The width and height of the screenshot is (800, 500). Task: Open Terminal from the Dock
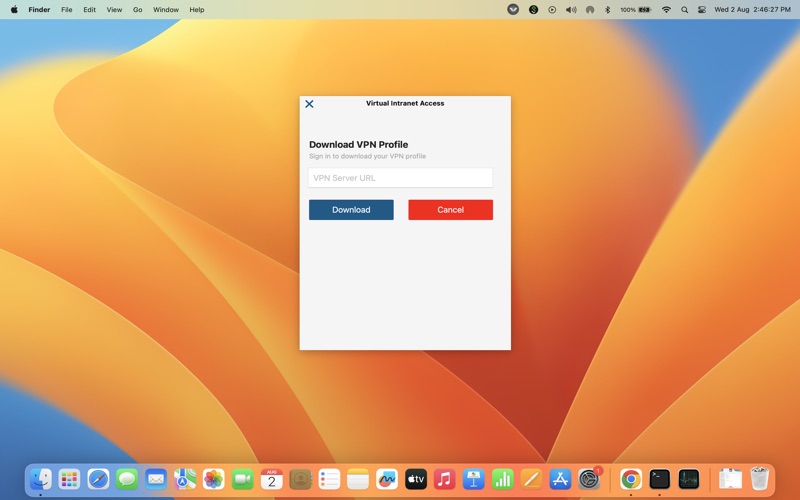659,479
